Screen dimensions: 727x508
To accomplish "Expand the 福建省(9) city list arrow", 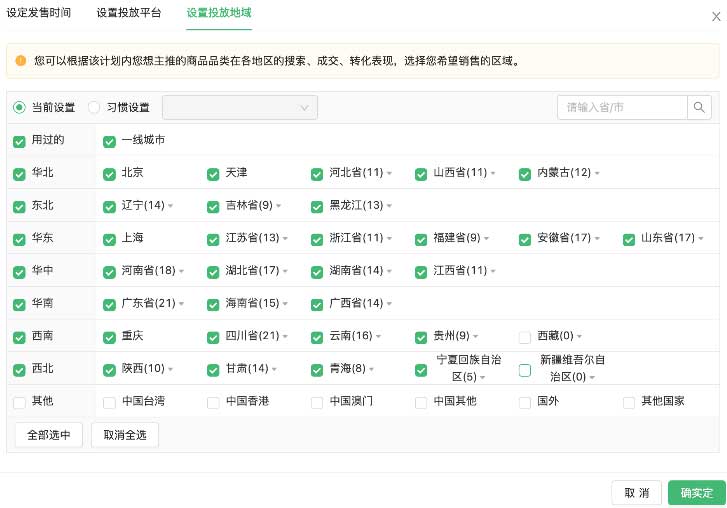I will click(486, 239).
